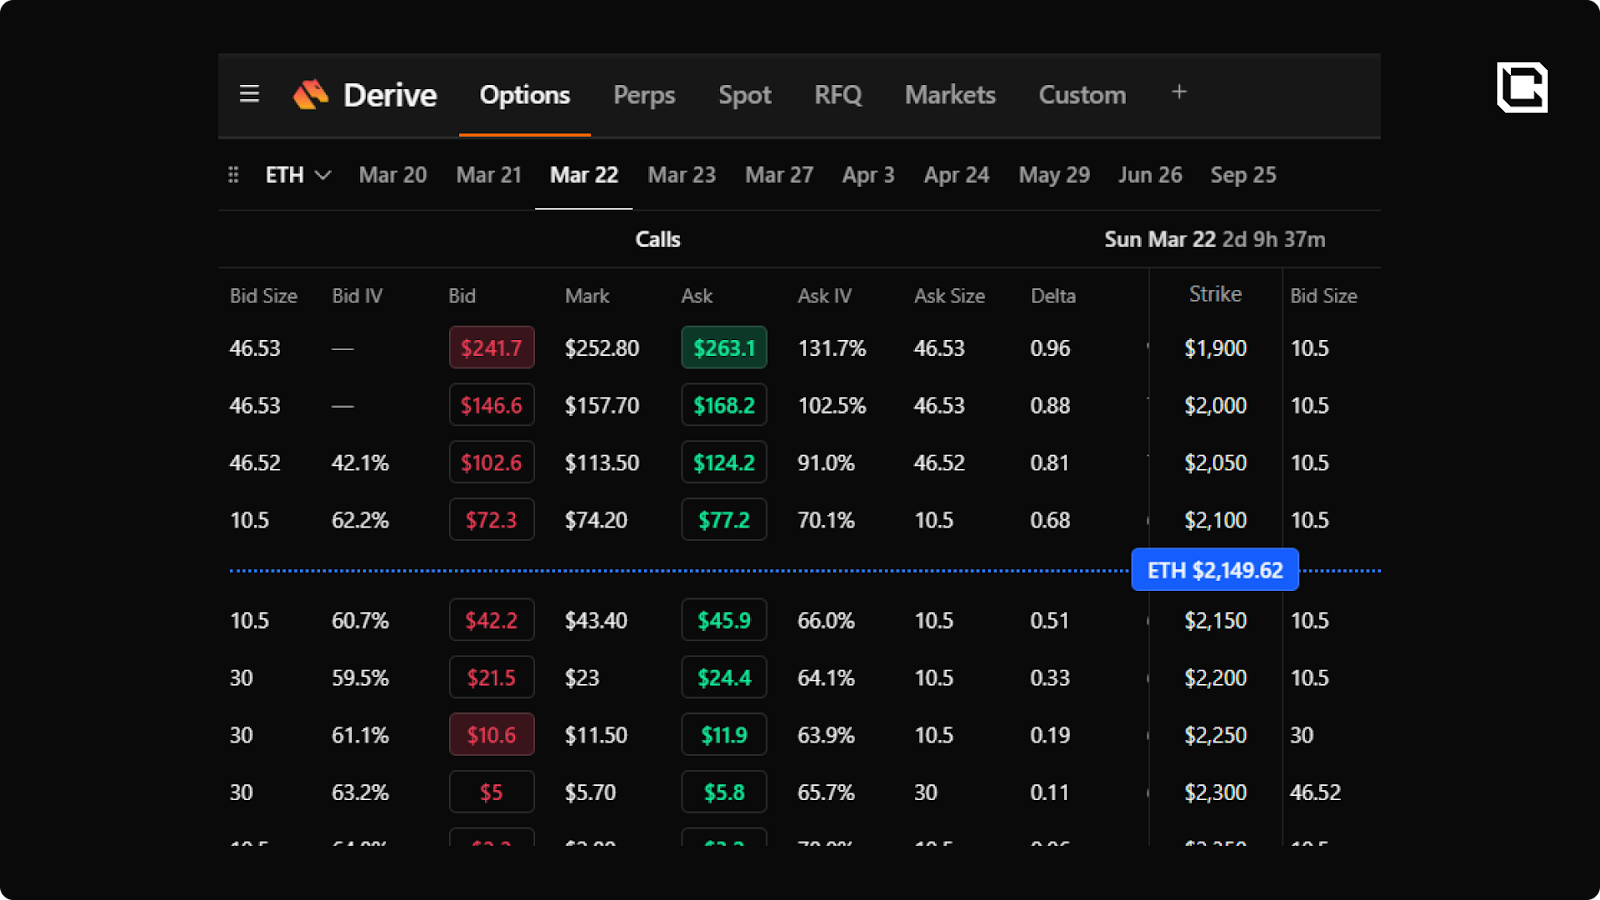This screenshot has height=900, width=1600.
Task: Go to the RFQ tab
Action: tap(837, 95)
